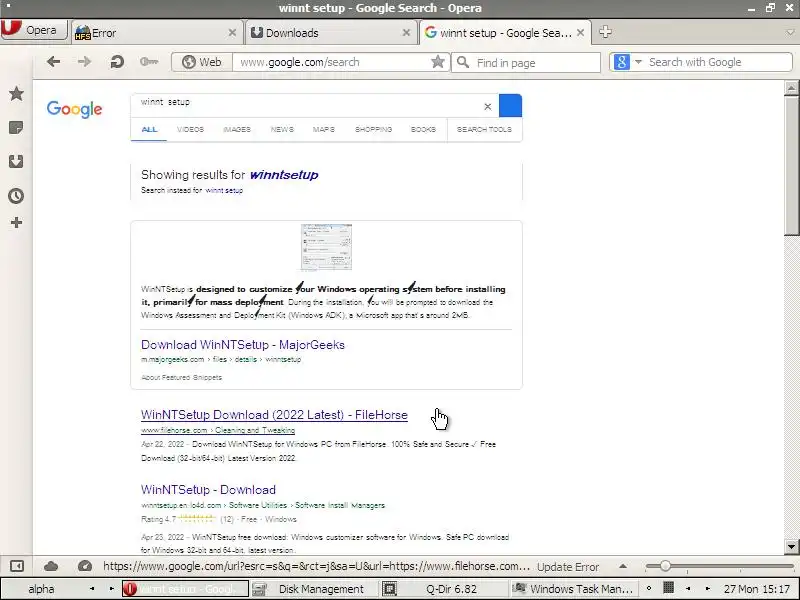Select the BOOKS results tab
The image size is (800, 600).
423,130
